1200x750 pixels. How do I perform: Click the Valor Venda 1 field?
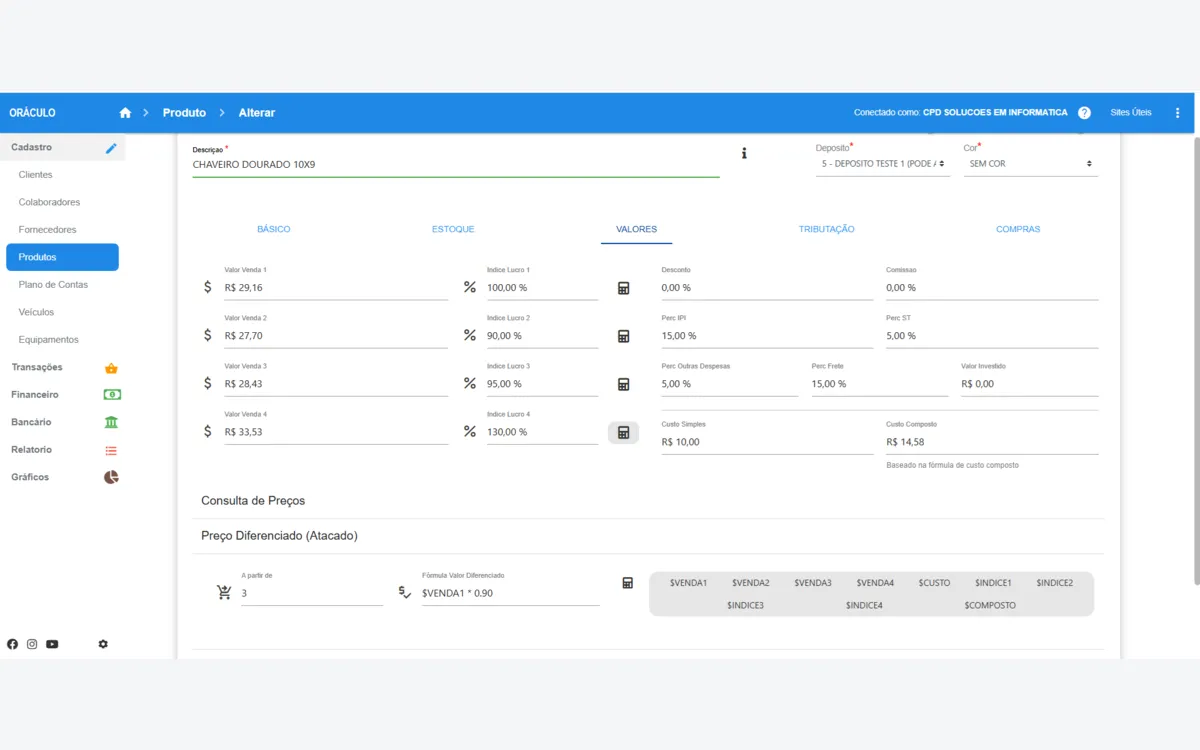[x=335, y=288]
